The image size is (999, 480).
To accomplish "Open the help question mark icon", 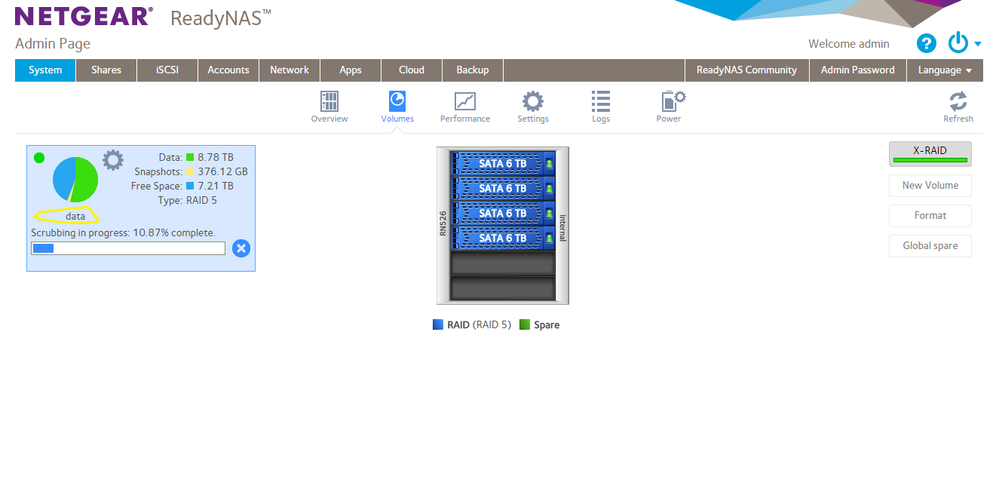I will [x=926, y=44].
